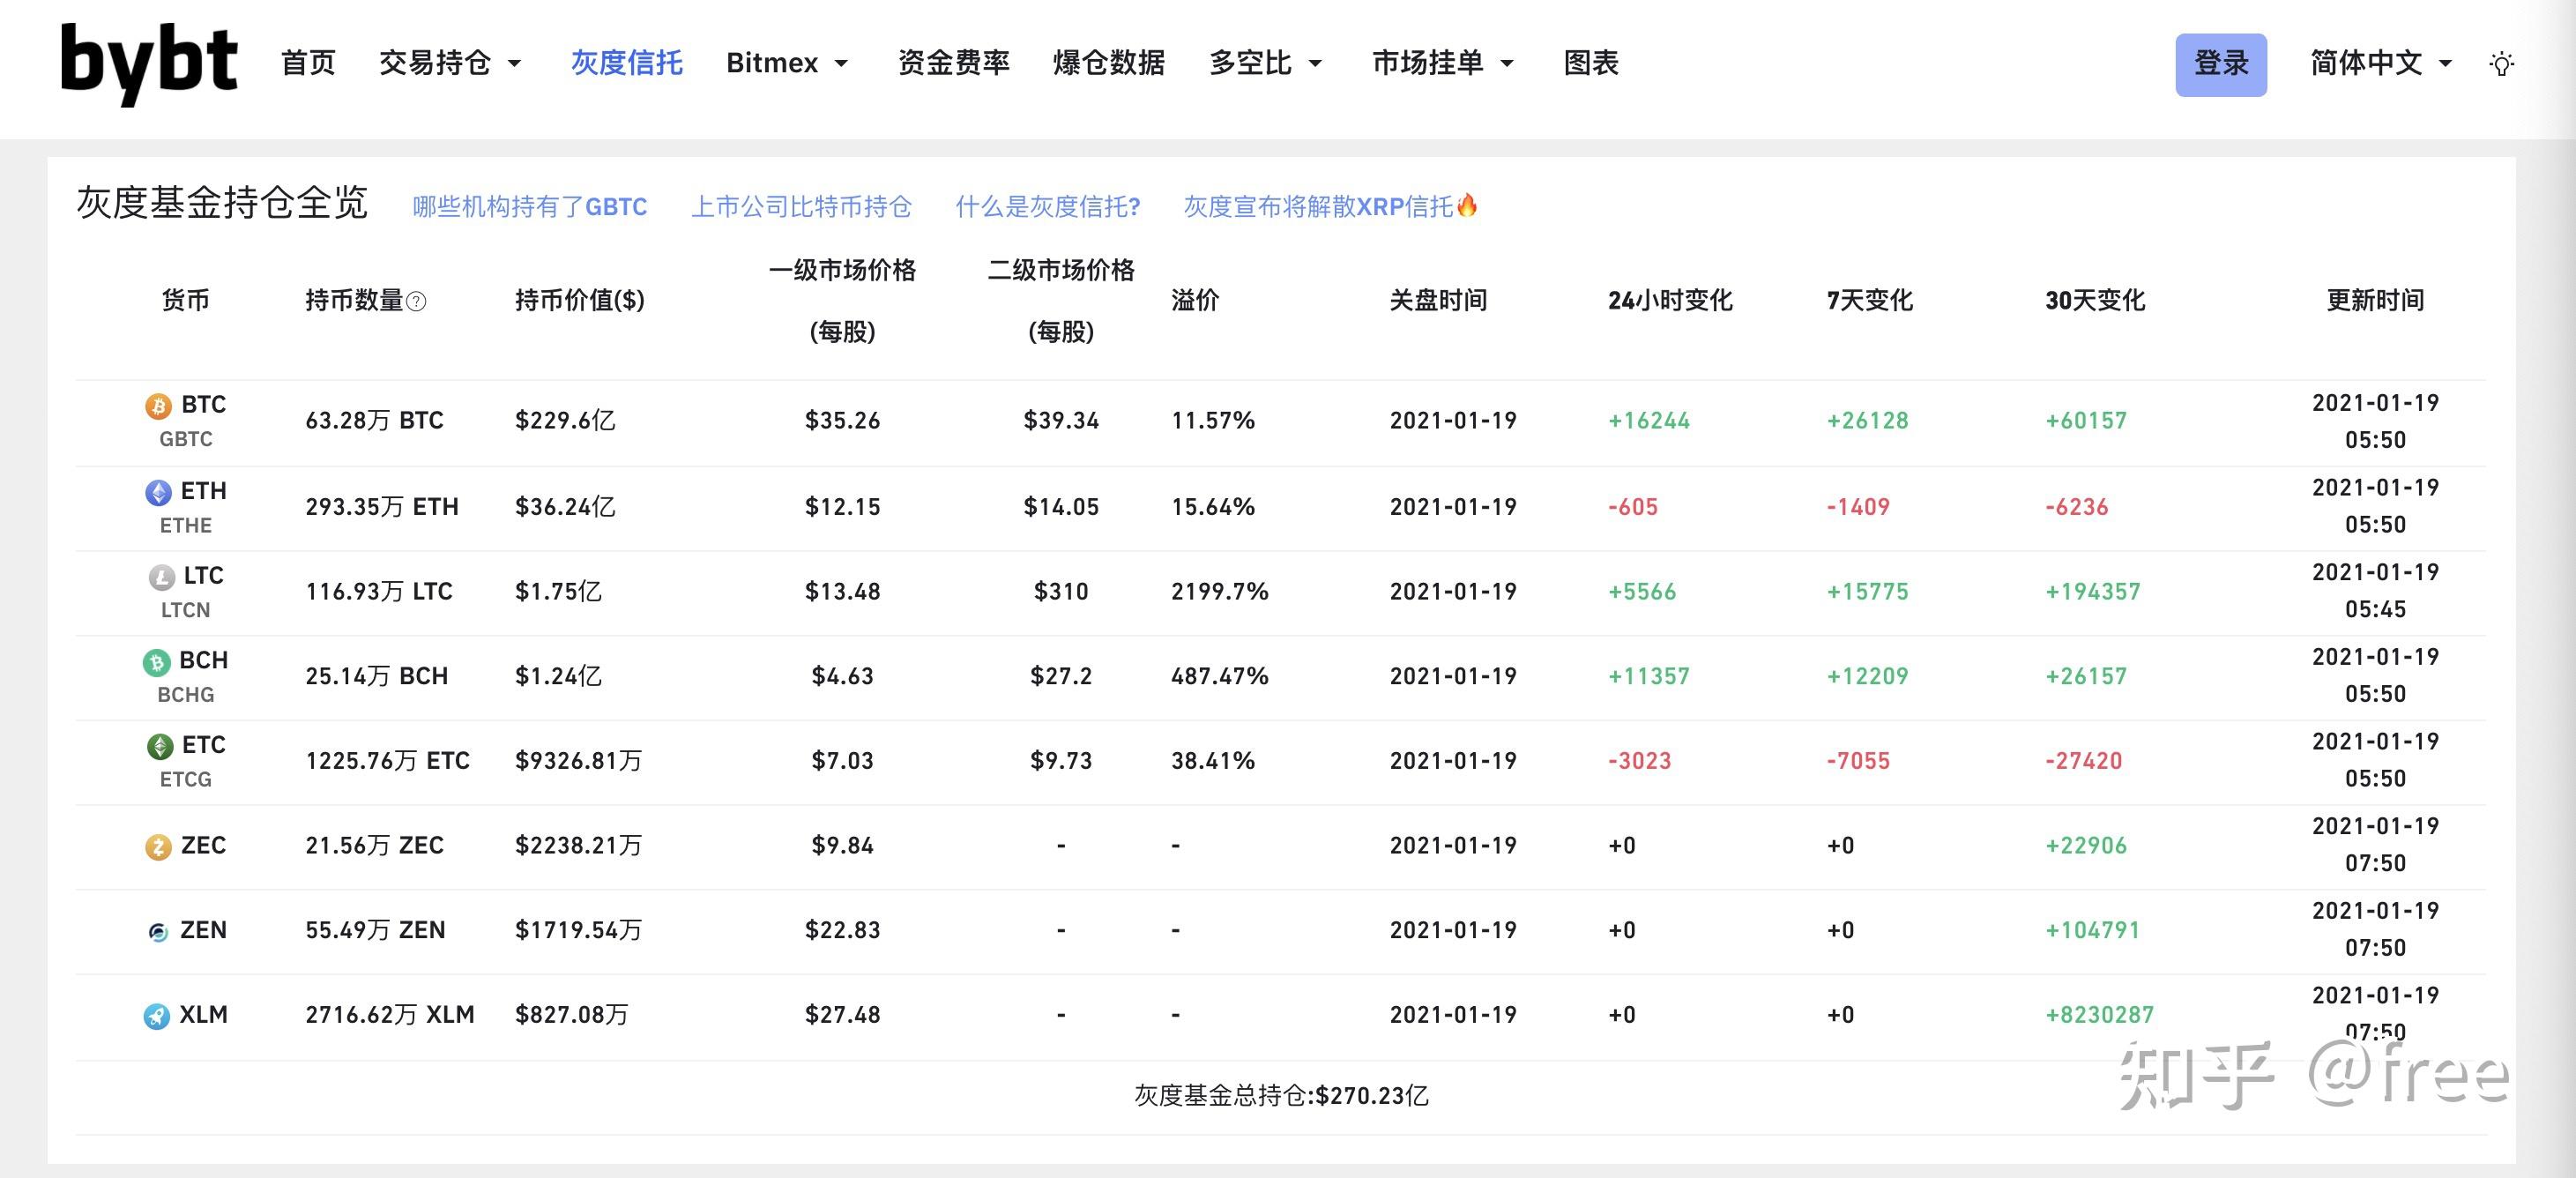Go to the 灰度信托 nav tab

[627, 63]
